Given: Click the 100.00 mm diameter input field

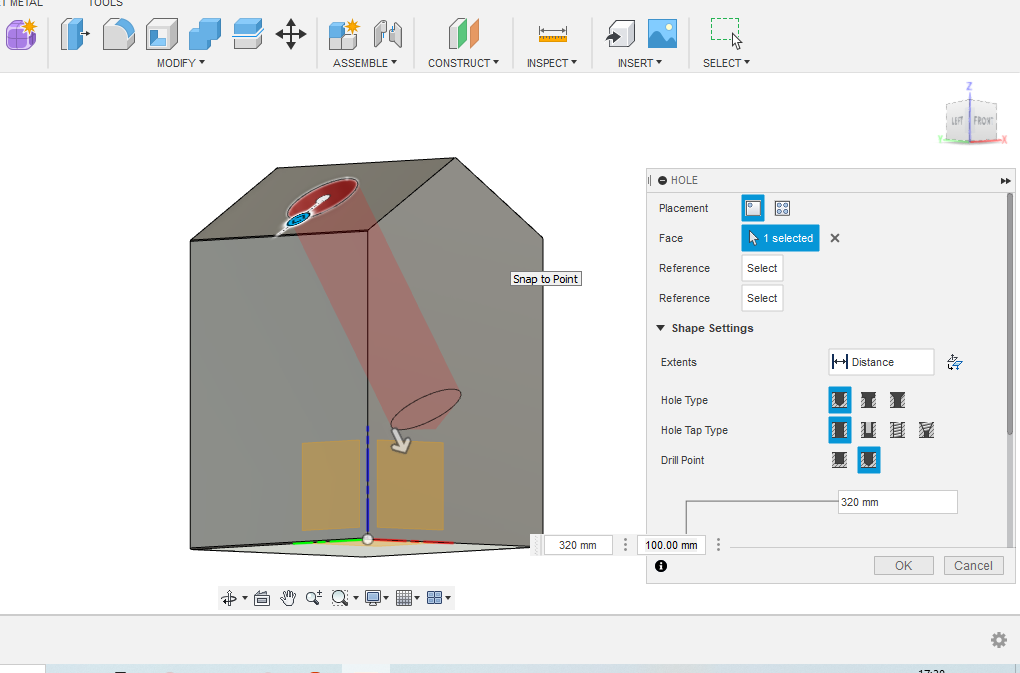Looking at the screenshot, I should [671, 545].
